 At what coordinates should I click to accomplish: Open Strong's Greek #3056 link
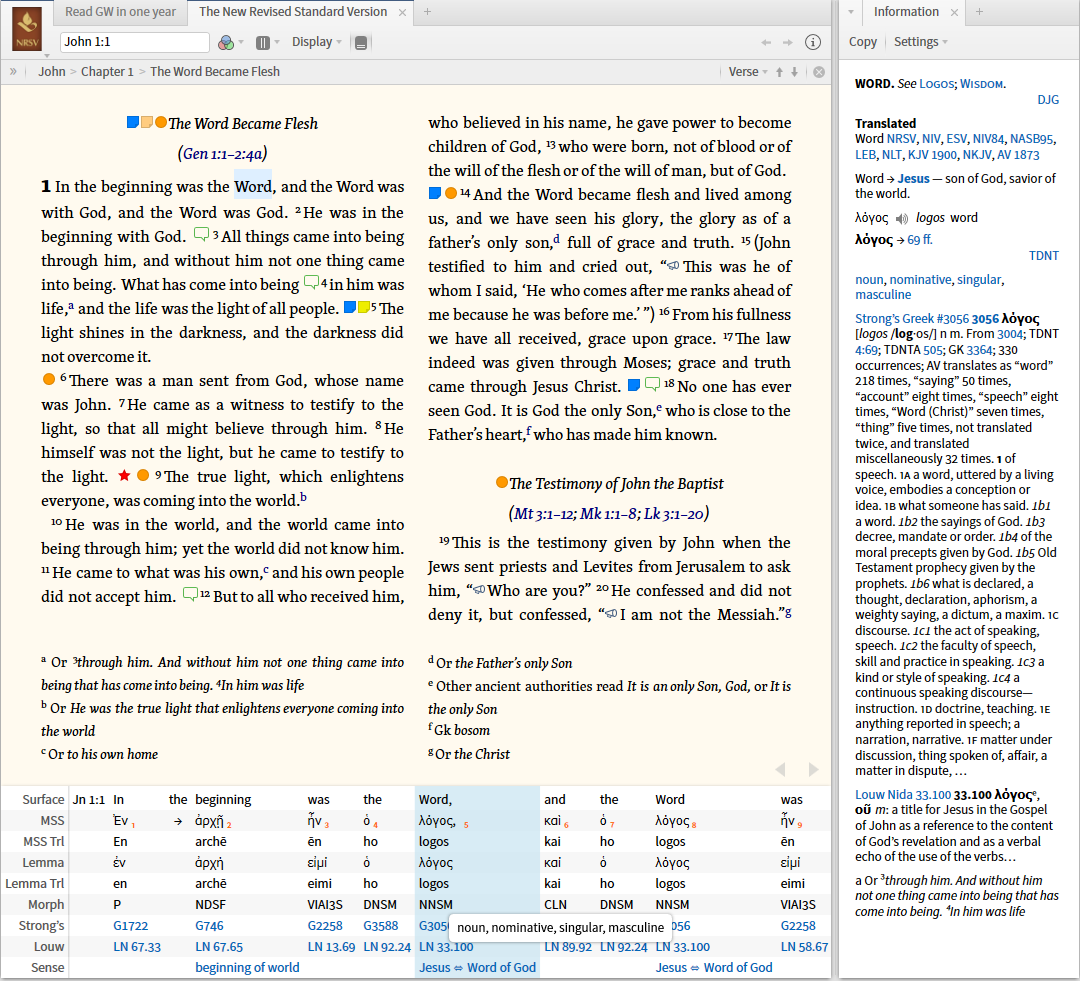912,318
